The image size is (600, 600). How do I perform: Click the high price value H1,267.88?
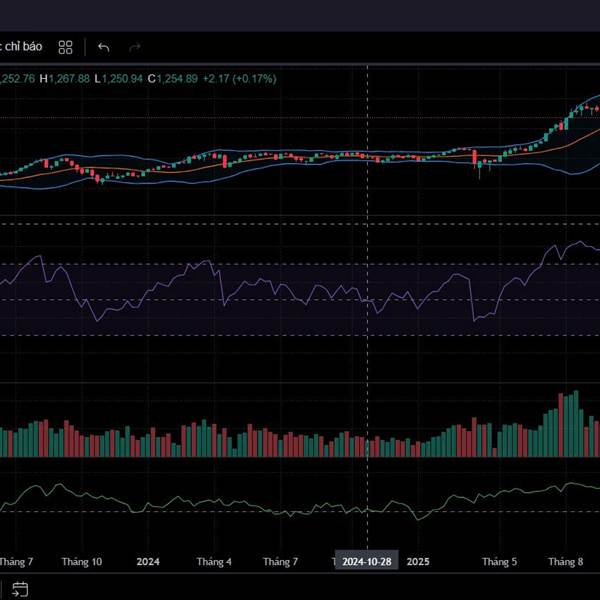[x=65, y=78]
